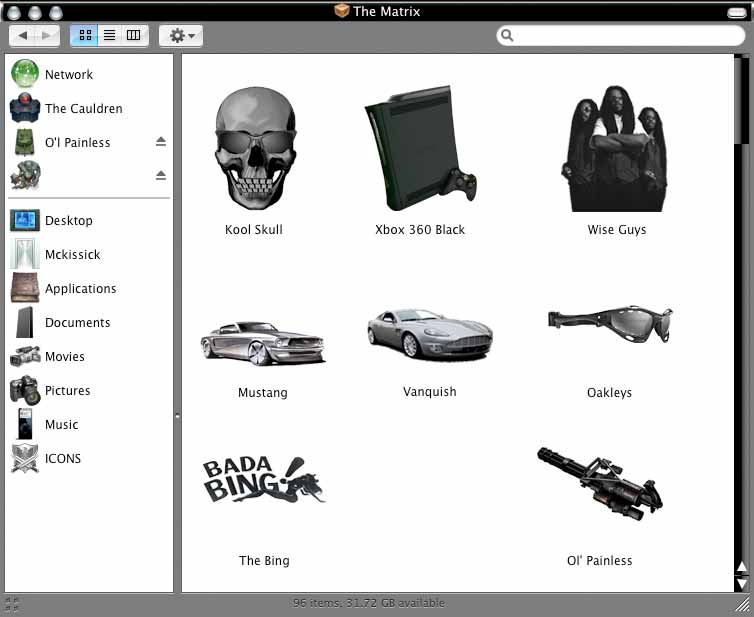The width and height of the screenshot is (754, 617).
Task: Switch to icon view
Action: click(85, 35)
